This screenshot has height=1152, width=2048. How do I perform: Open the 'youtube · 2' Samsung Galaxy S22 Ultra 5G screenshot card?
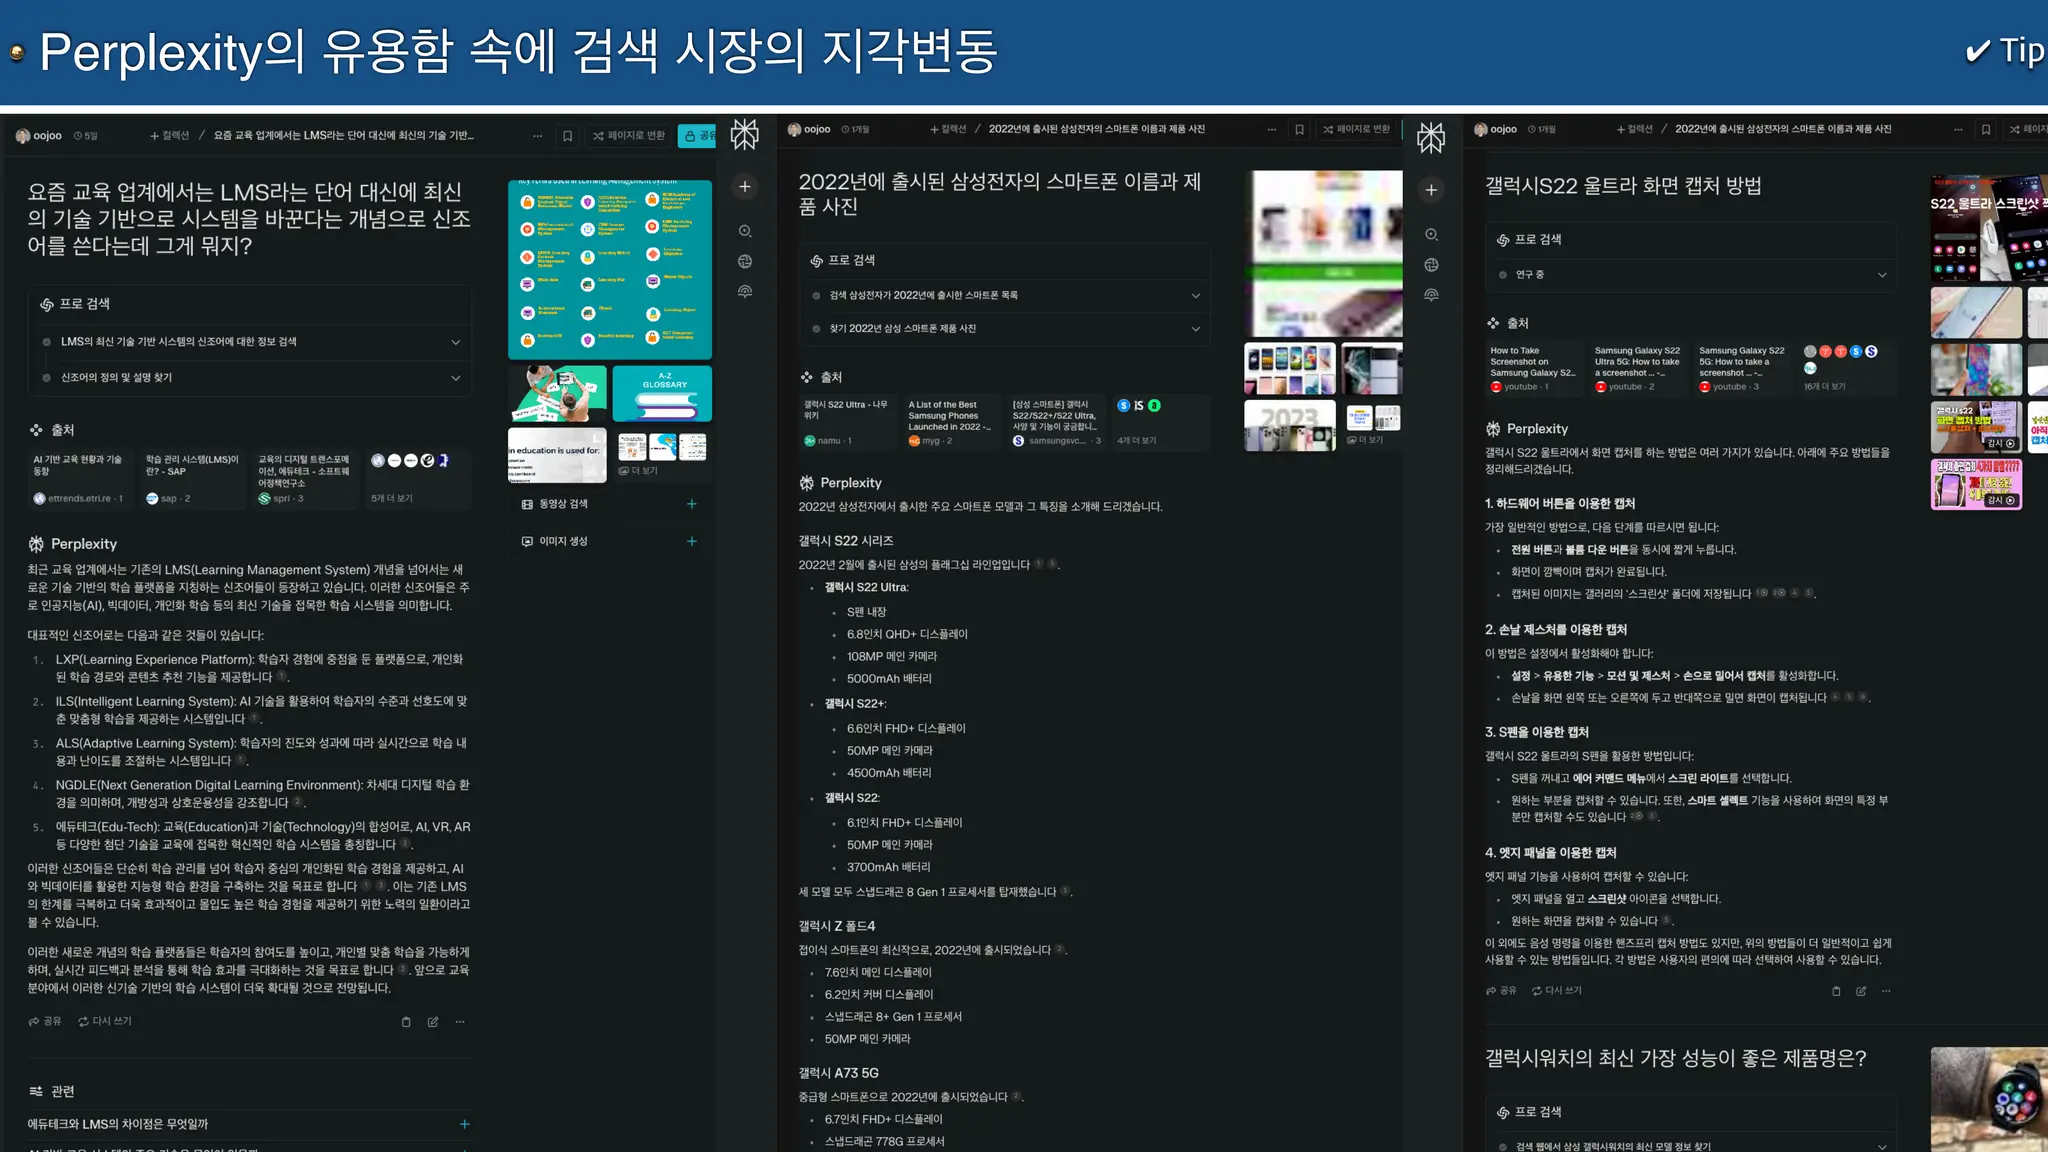tap(1638, 368)
